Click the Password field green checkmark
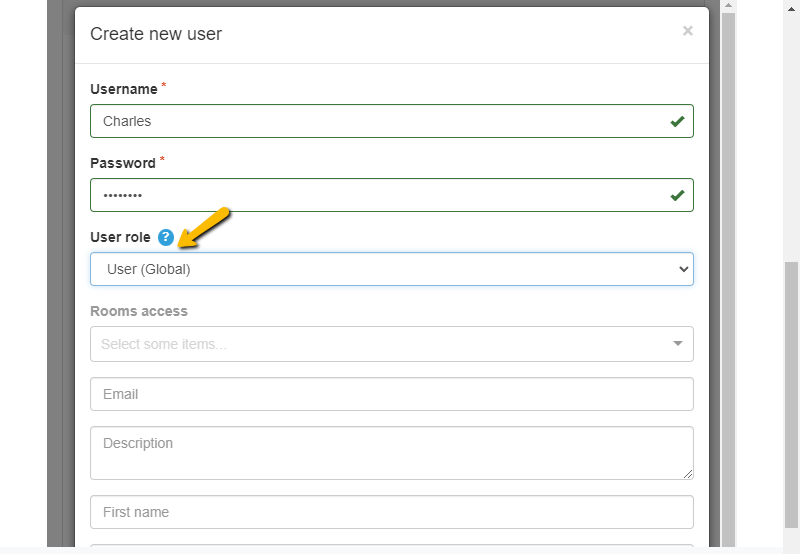800x554 pixels. coord(677,195)
